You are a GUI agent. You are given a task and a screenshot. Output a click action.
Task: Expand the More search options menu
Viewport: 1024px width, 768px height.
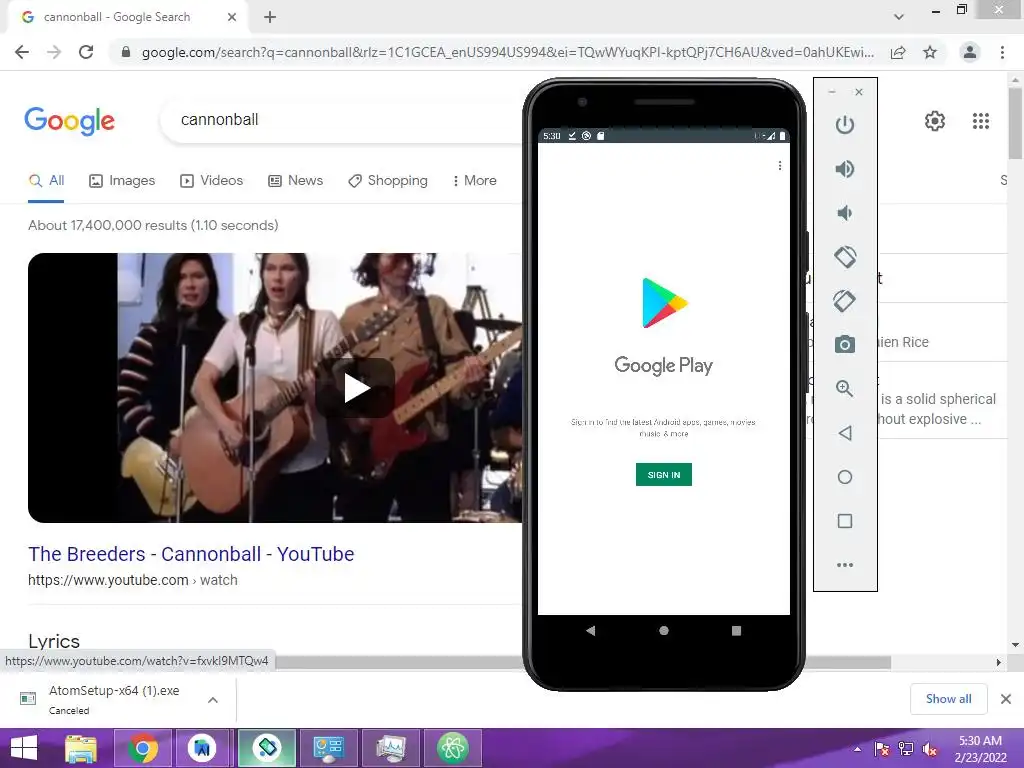(x=474, y=180)
